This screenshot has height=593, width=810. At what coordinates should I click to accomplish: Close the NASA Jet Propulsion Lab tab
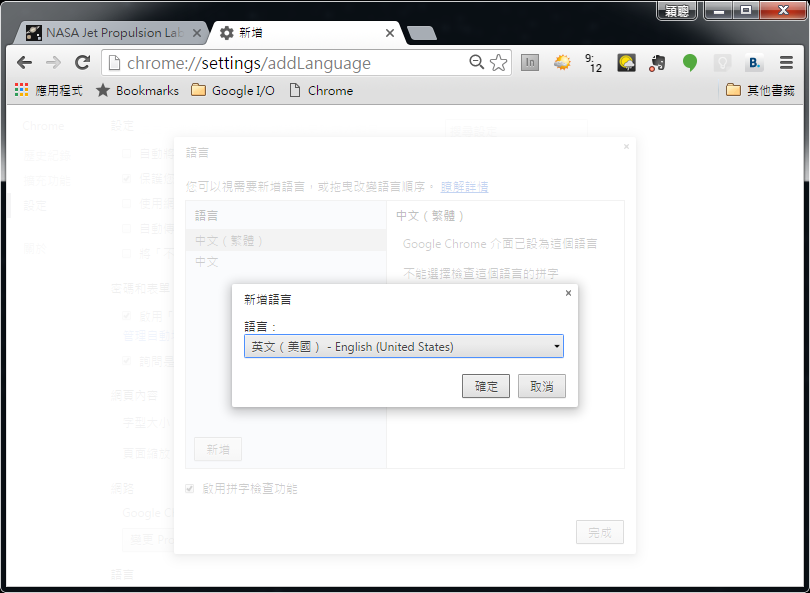(197, 33)
